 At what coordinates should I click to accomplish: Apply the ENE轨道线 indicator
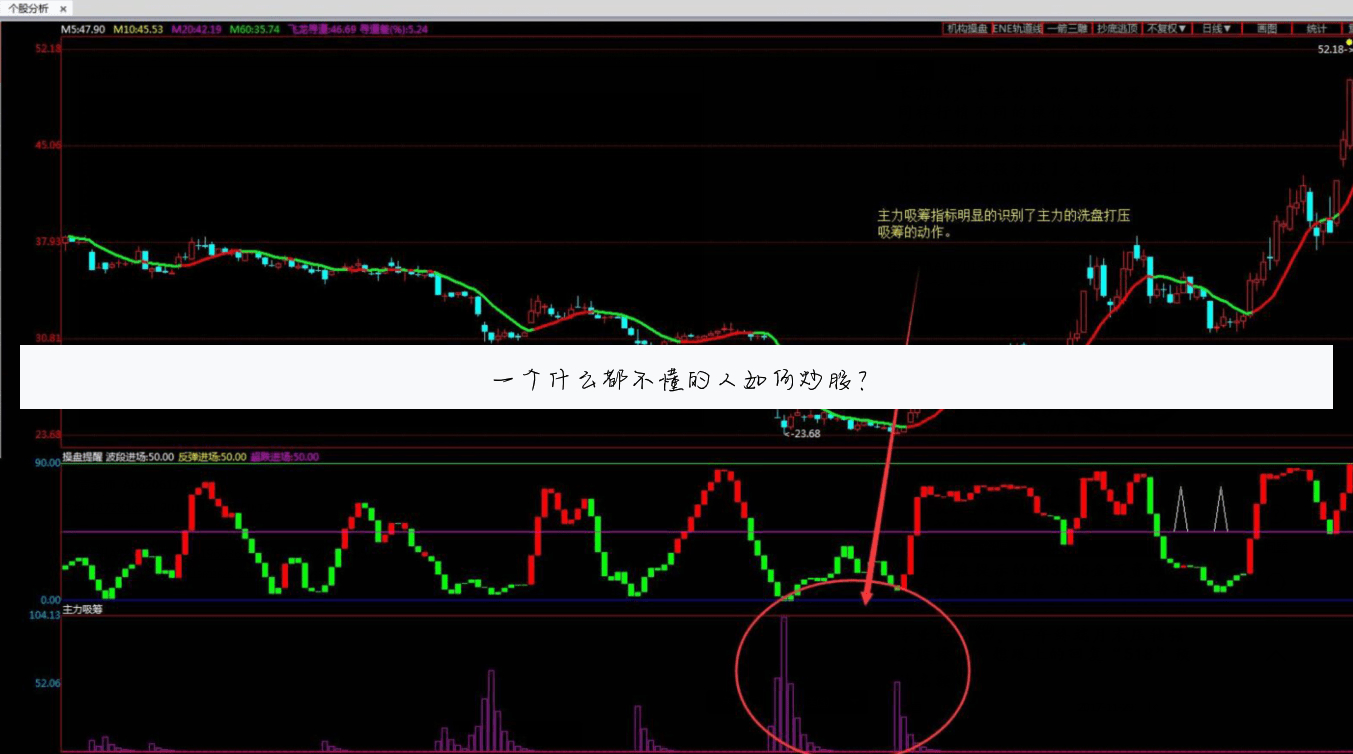[1016, 29]
